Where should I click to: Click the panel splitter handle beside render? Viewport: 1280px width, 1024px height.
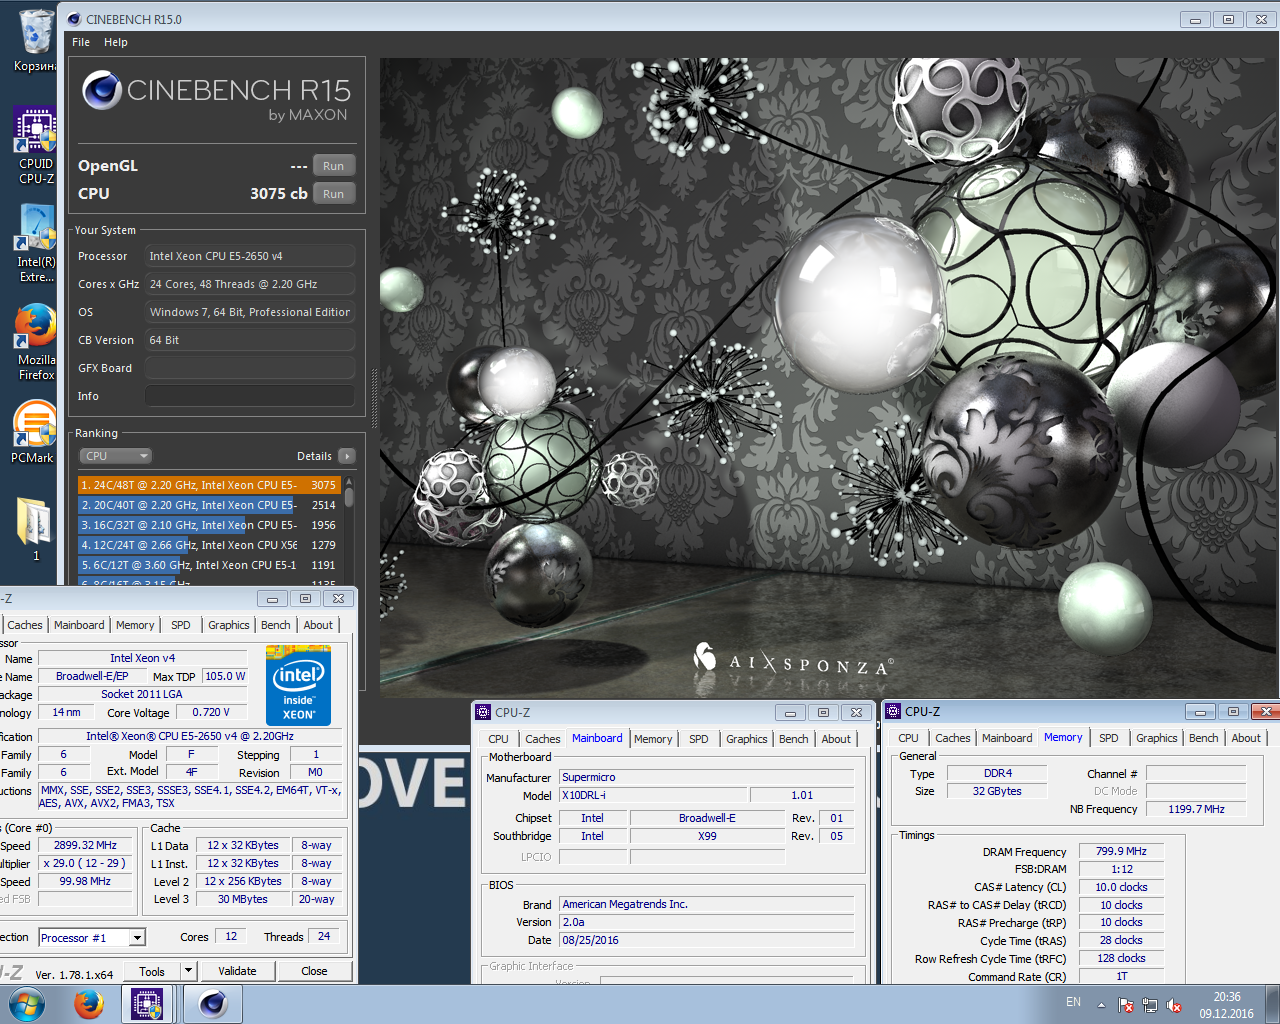[x=375, y=398]
